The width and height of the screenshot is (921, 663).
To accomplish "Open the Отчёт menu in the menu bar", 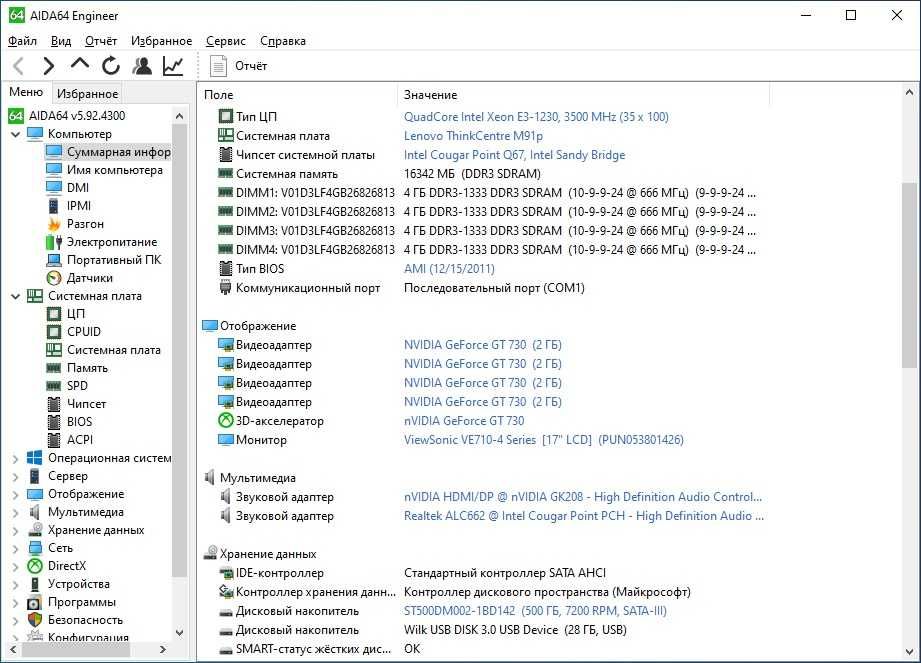I will [x=100, y=41].
